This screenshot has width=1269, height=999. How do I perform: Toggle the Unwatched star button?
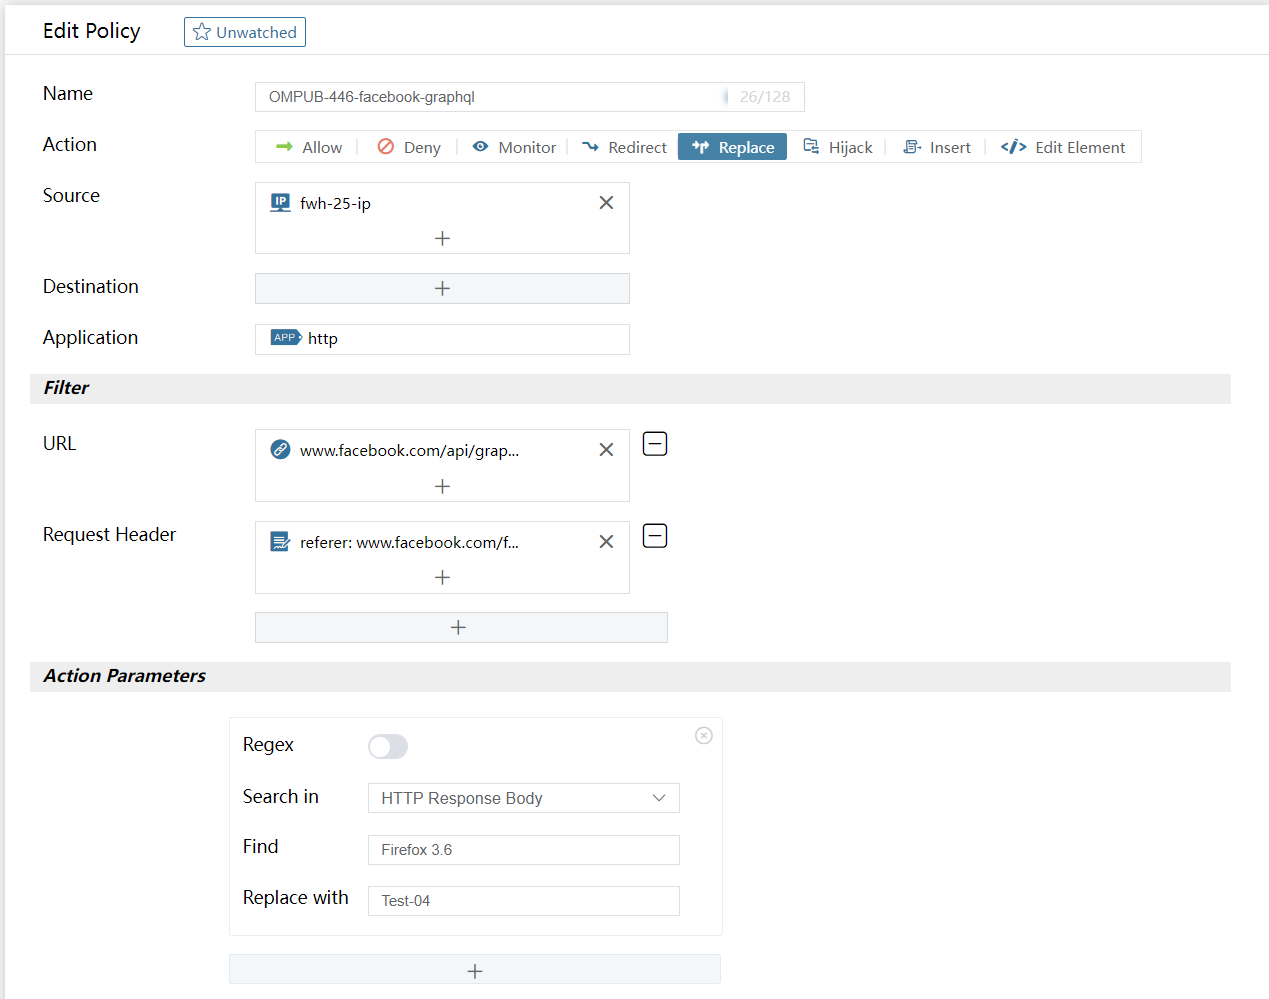click(245, 32)
